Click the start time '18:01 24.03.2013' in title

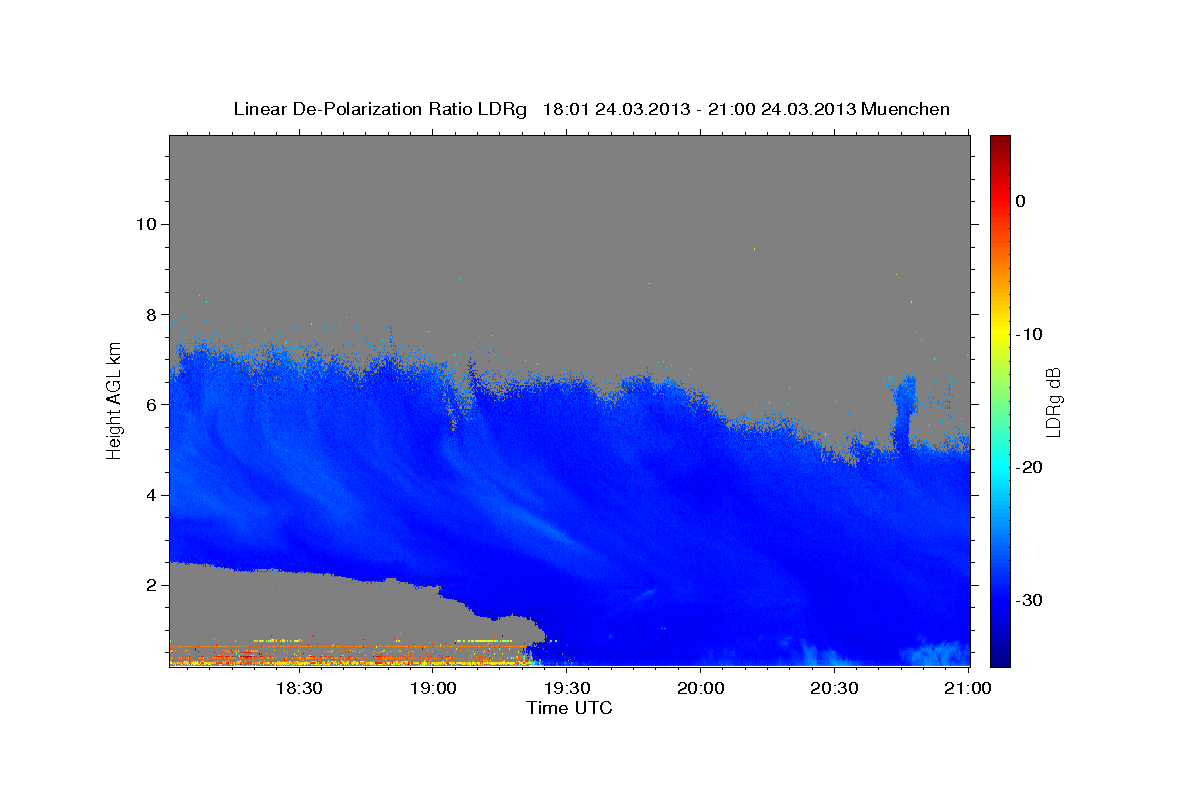[x=616, y=109]
